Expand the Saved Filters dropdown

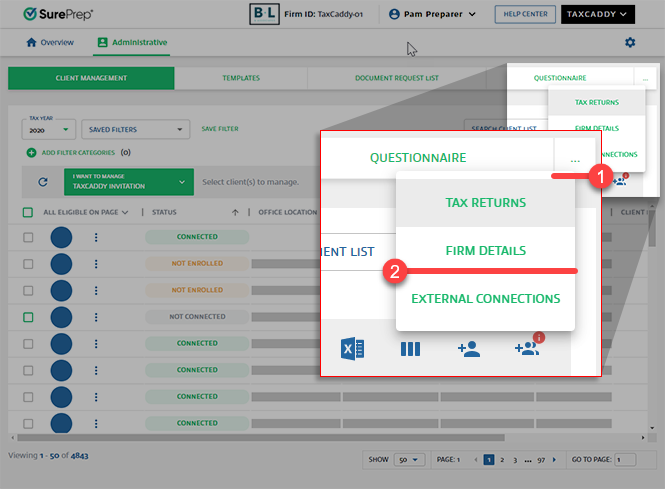click(136, 129)
